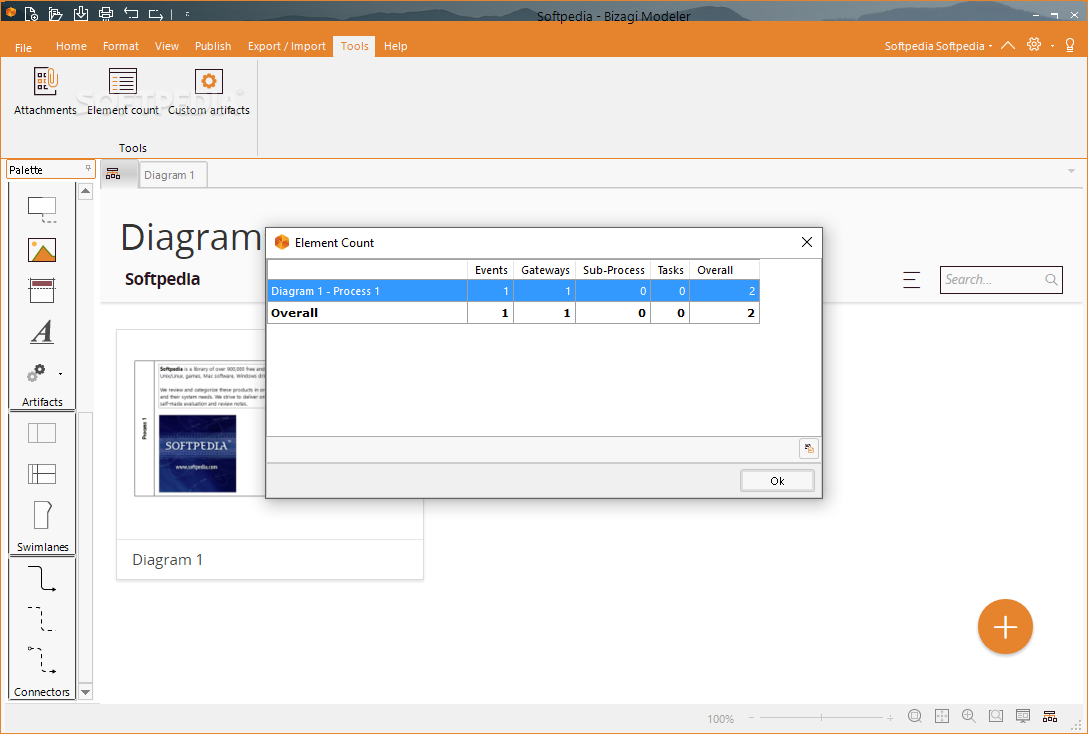Click the Save icon in title bar

point(80,12)
